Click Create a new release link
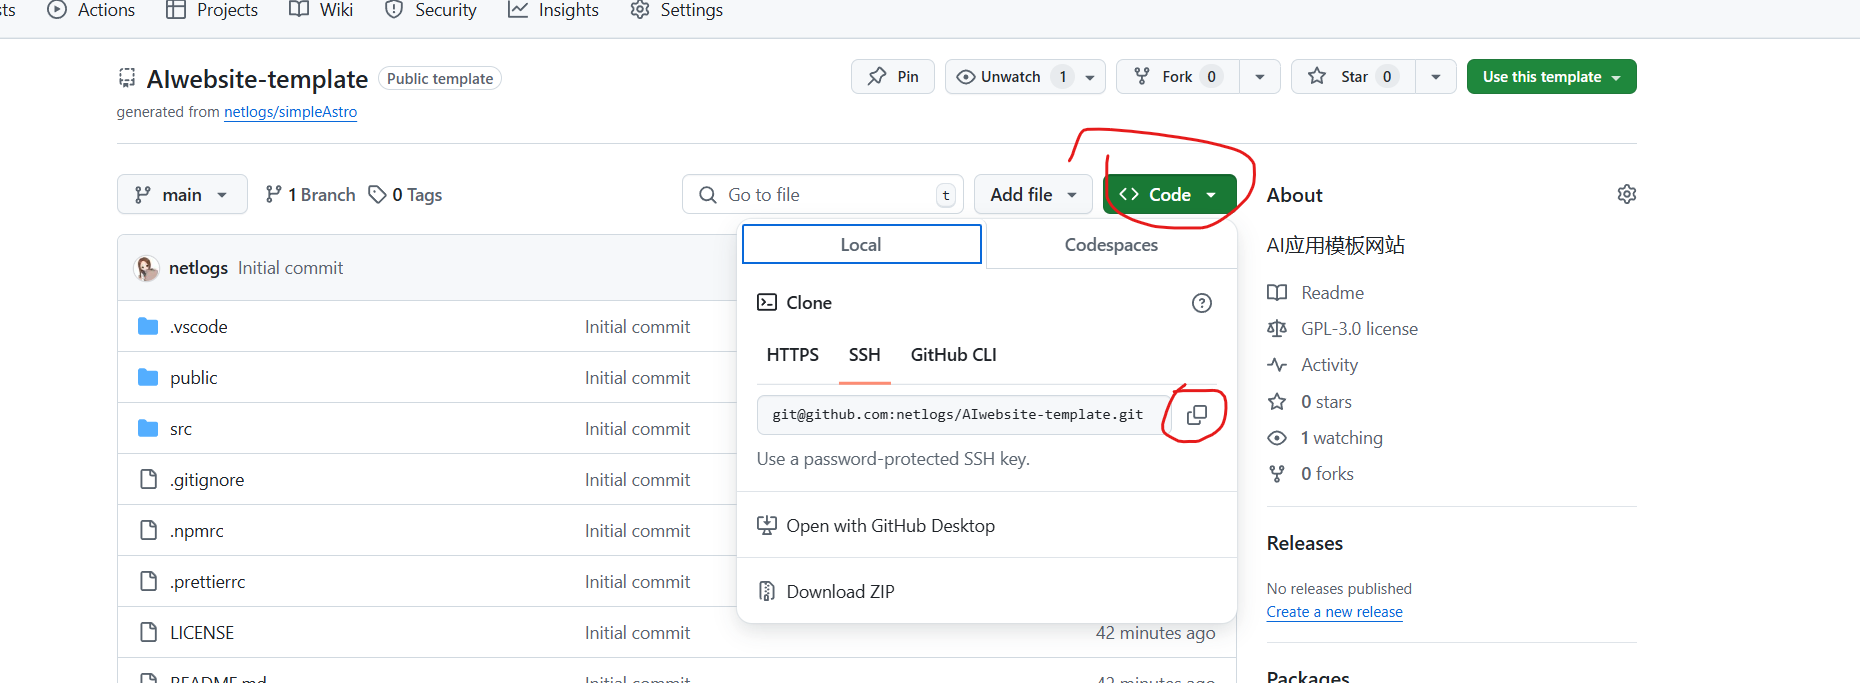Viewport: 1860px width, 683px height. tap(1334, 612)
